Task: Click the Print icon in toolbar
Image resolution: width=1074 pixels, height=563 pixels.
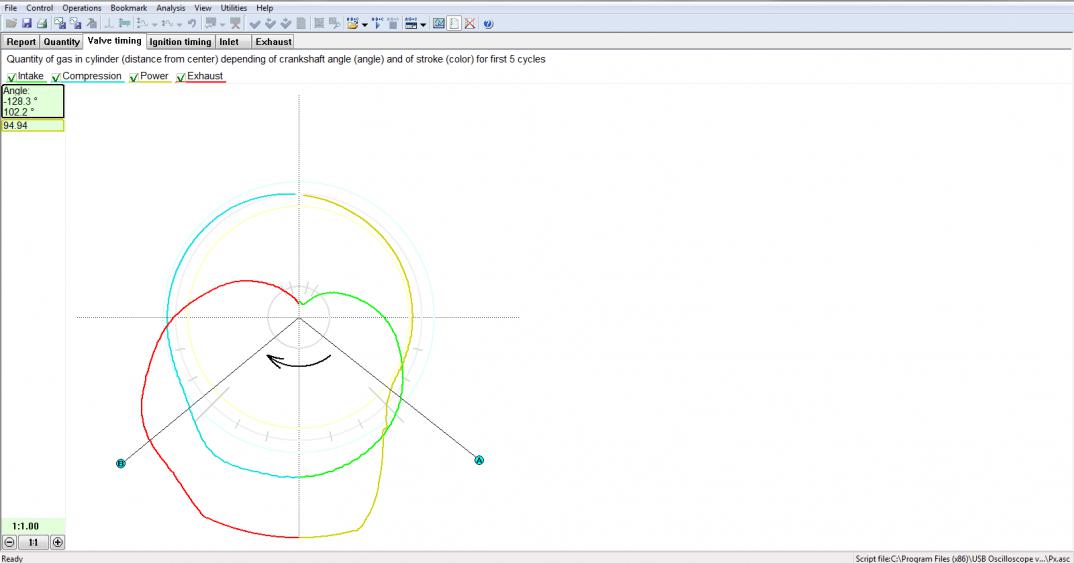Action: (42, 23)
